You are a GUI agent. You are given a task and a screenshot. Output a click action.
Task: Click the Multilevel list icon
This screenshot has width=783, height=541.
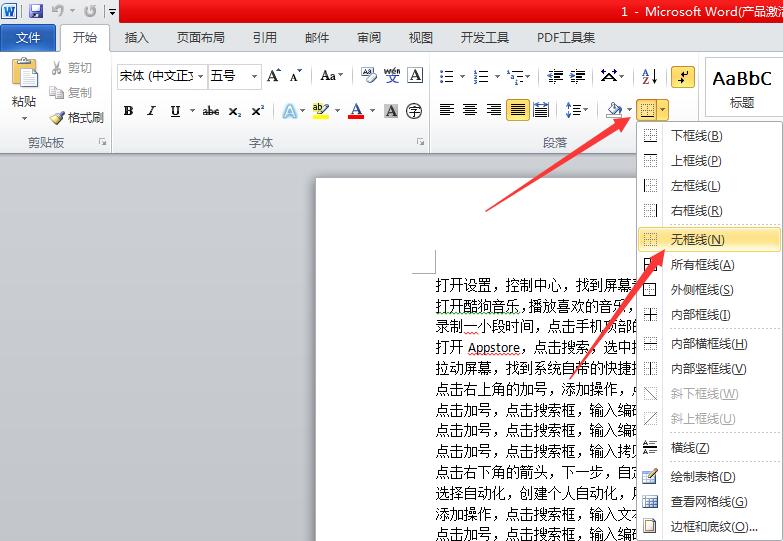pos(515,76)
